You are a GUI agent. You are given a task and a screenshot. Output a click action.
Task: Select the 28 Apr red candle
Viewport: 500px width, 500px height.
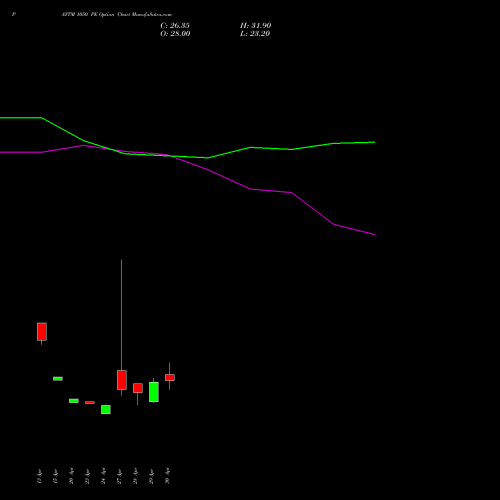[x=138, y=388]
